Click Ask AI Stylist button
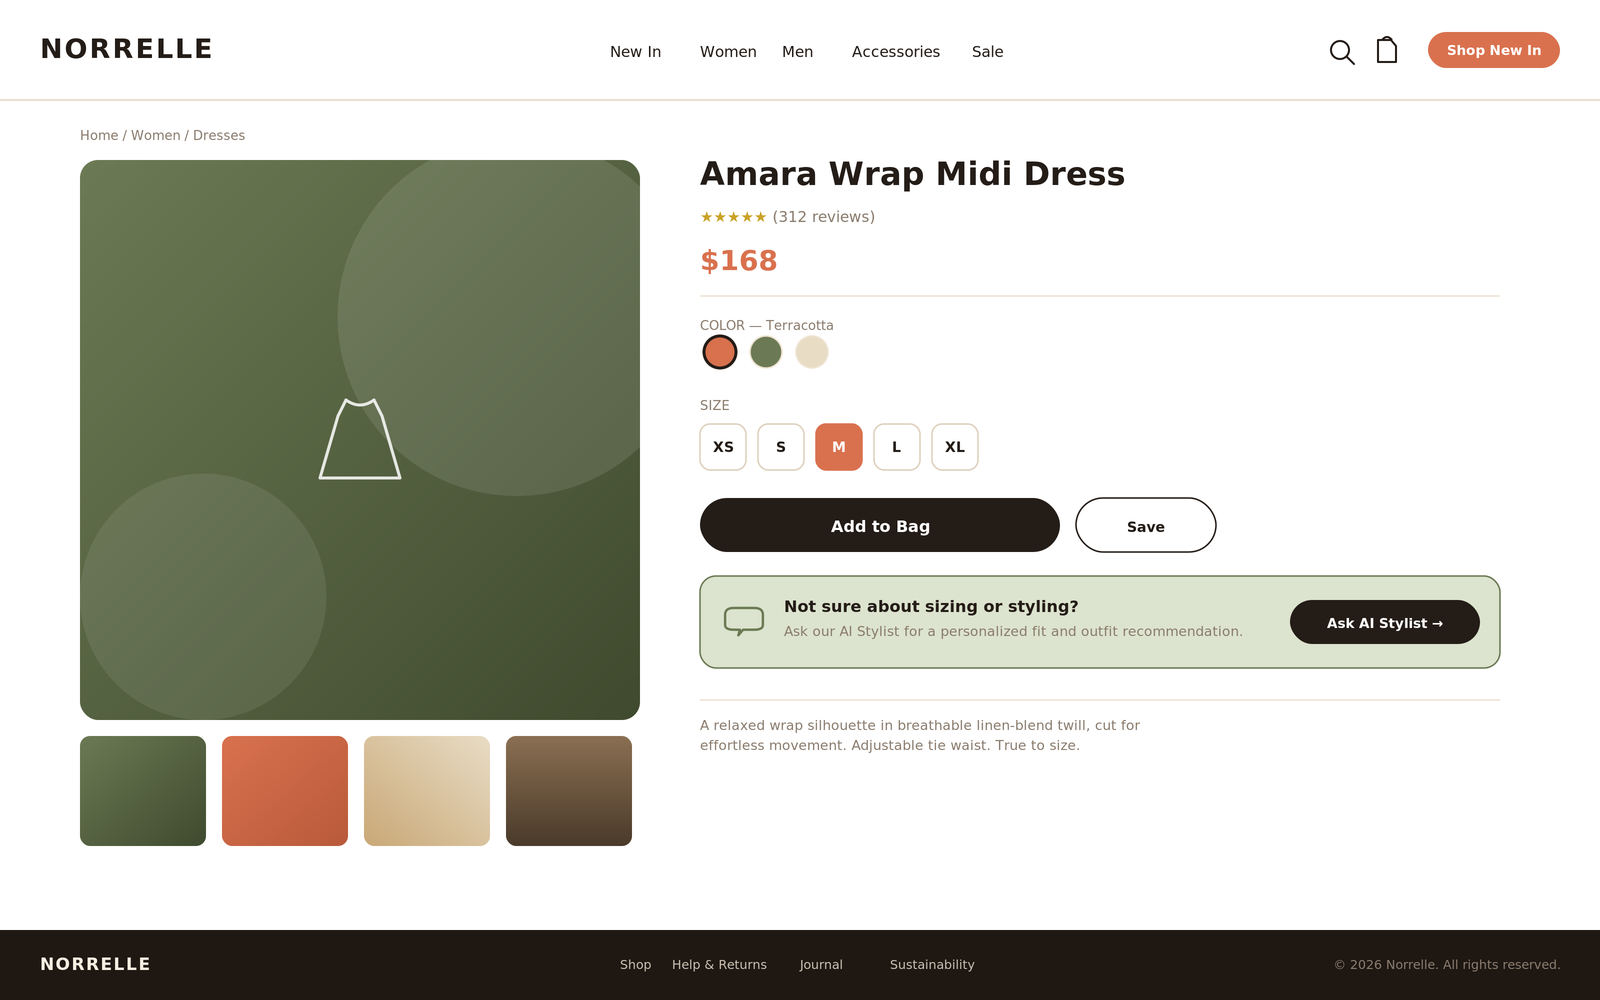 point(1385,622)
